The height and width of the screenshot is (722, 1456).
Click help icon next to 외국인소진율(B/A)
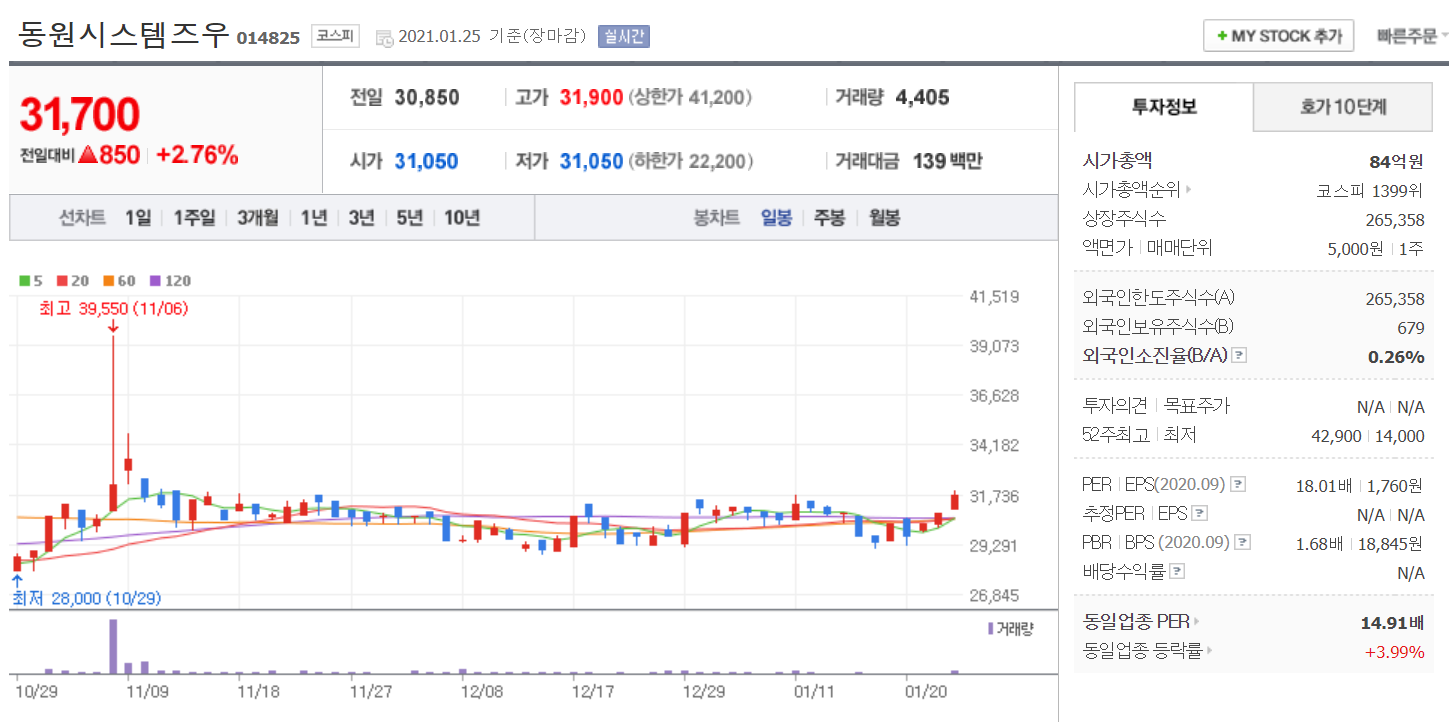tap(1239, 355)
